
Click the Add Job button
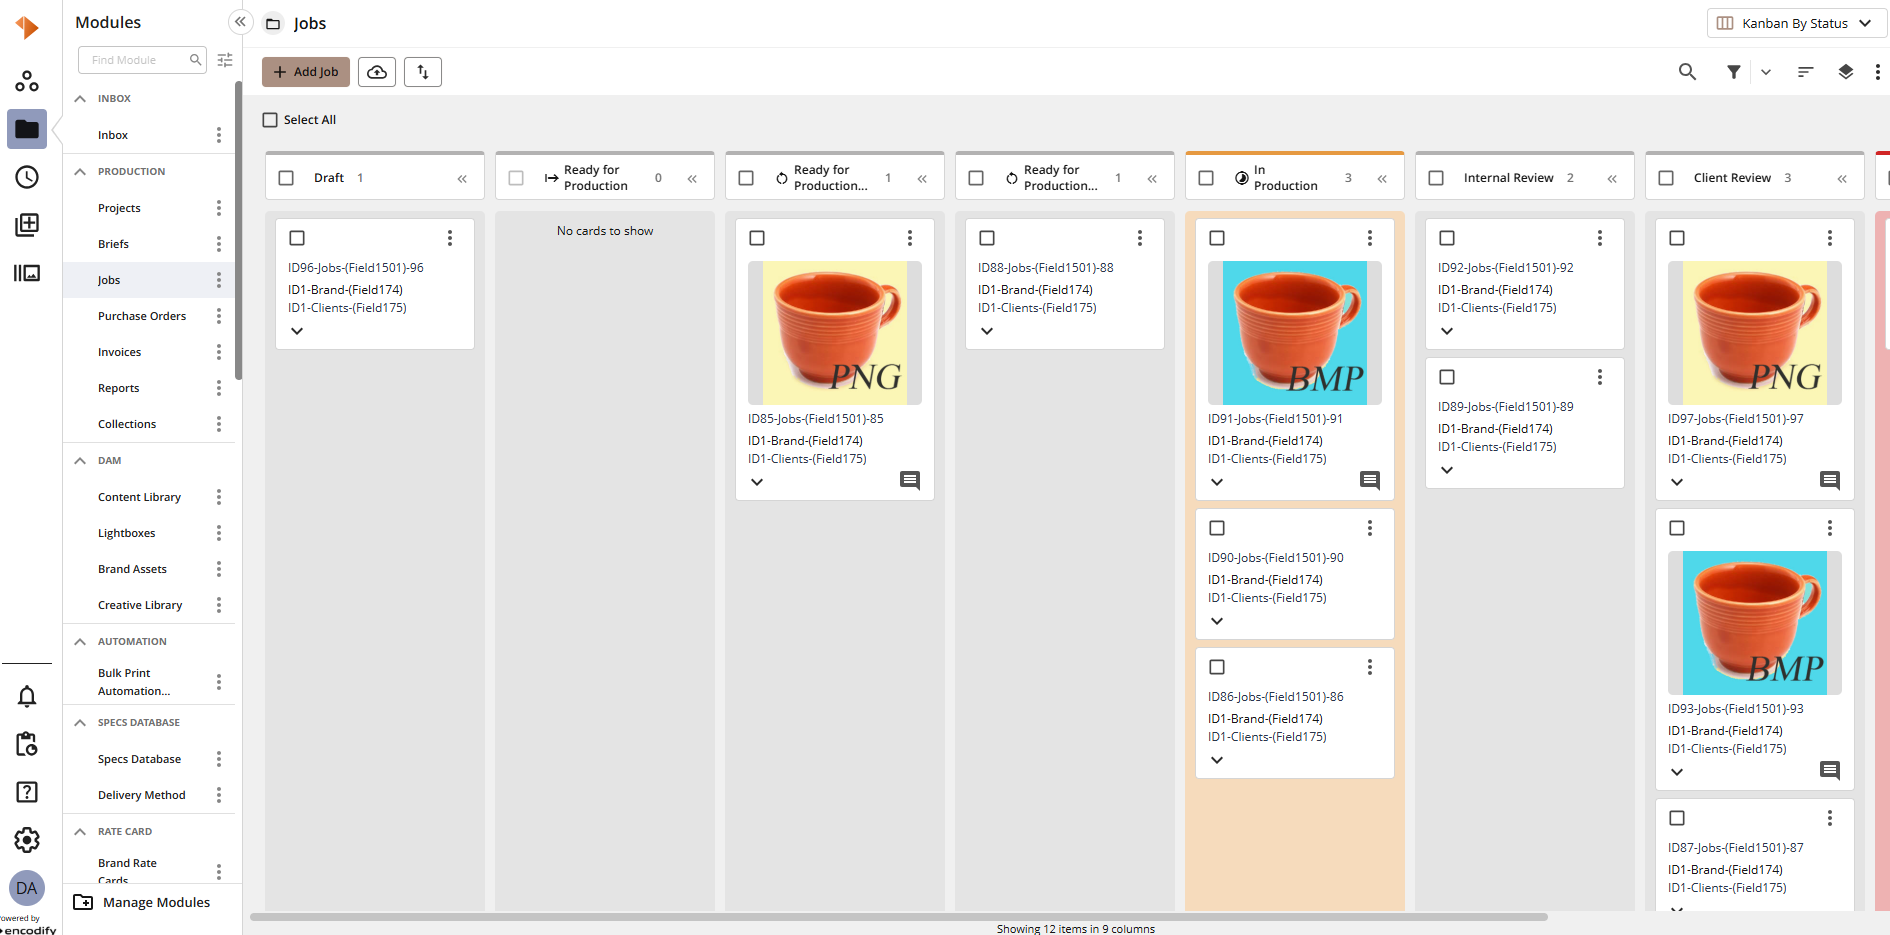(306, 72)
